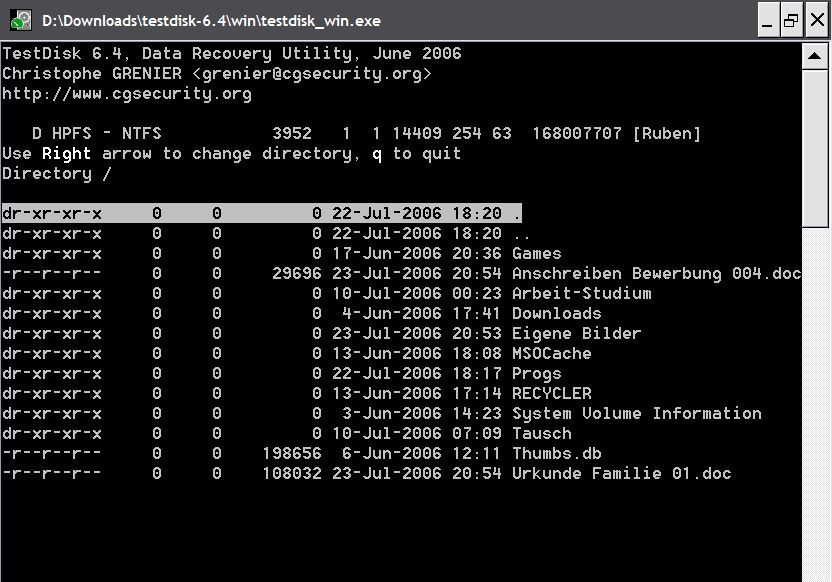
Task: Click the 168007707 sector count value
Action: pyautogui.click(x=577, y=133)
